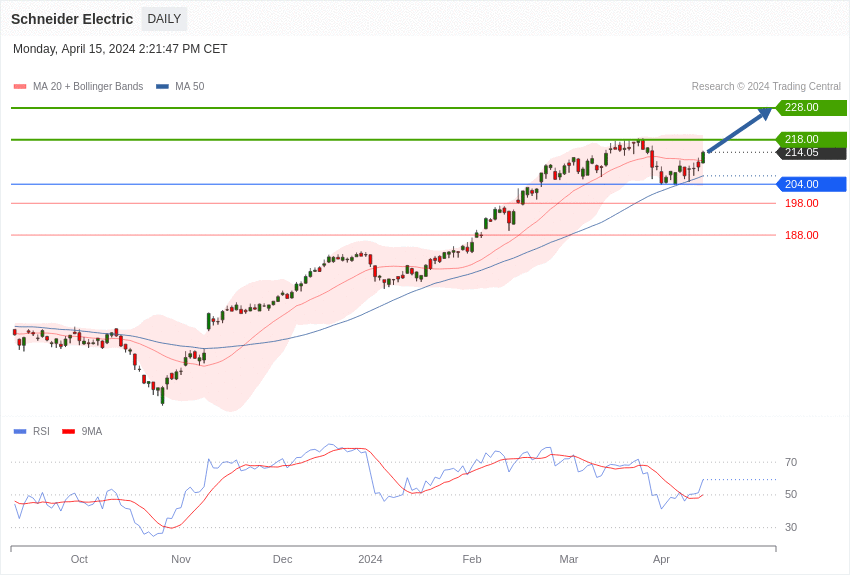Click the Schneider Electric chart title
Viewport: 850px width, 576px height.
coord(72,19)
